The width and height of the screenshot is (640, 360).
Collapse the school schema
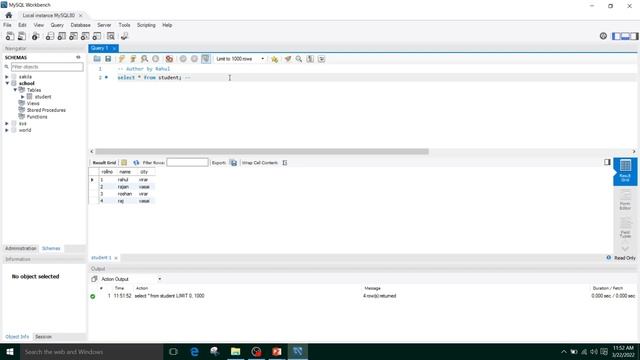(7, 83)
